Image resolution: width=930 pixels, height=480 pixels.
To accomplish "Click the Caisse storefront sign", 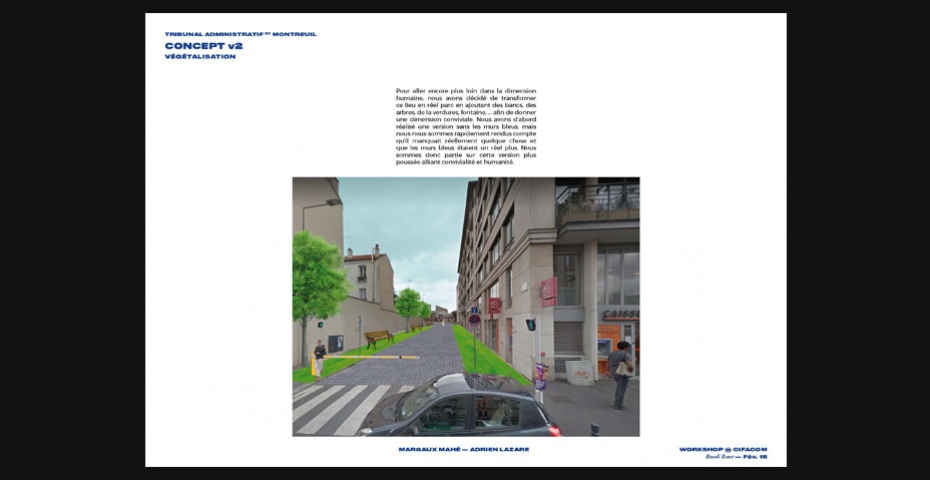I will pyautogui.click(x=620, y=314).
